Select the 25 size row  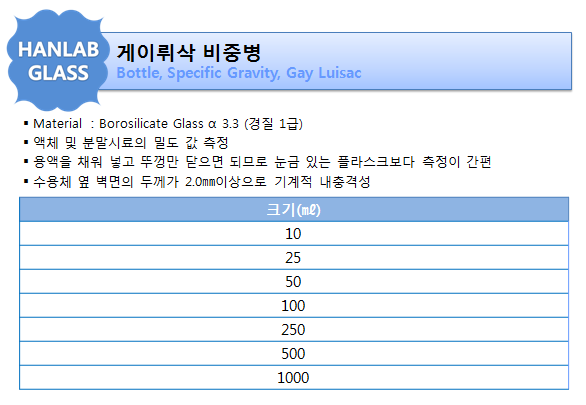click(294, 258)
